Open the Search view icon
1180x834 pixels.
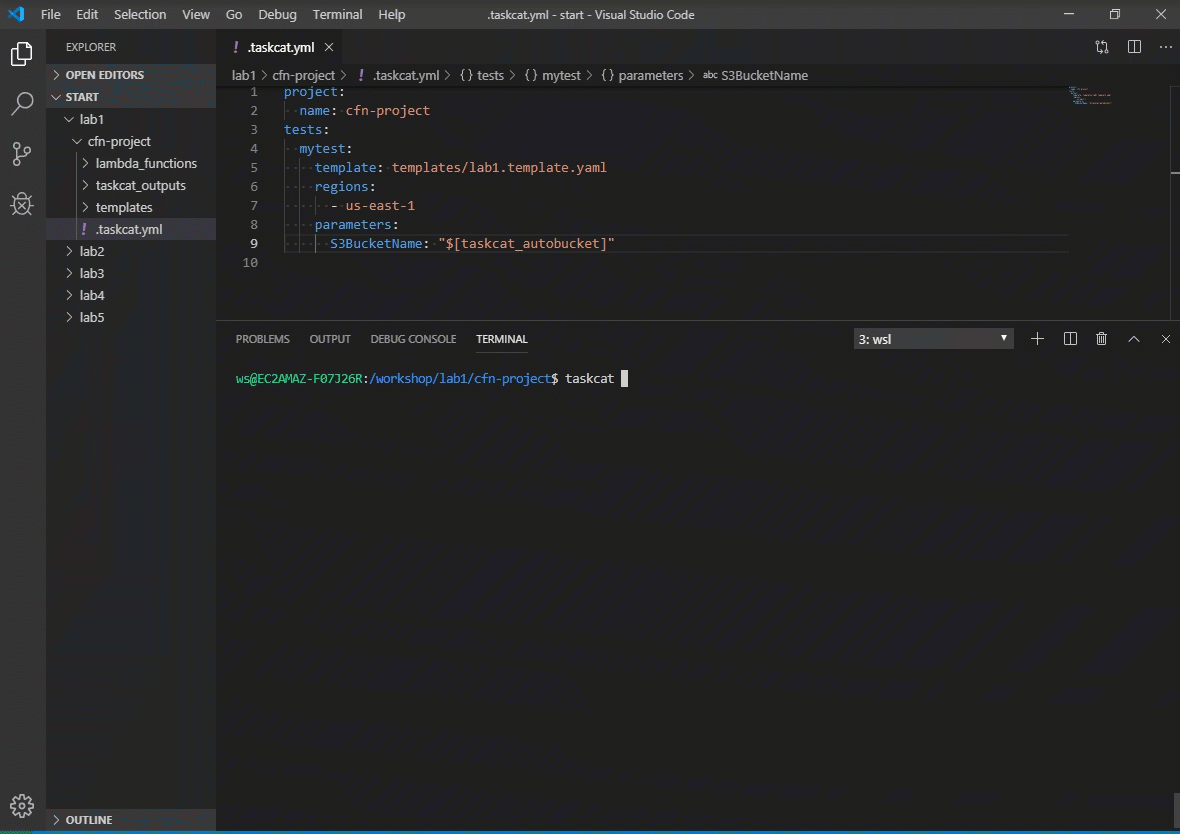pos(22,104)
